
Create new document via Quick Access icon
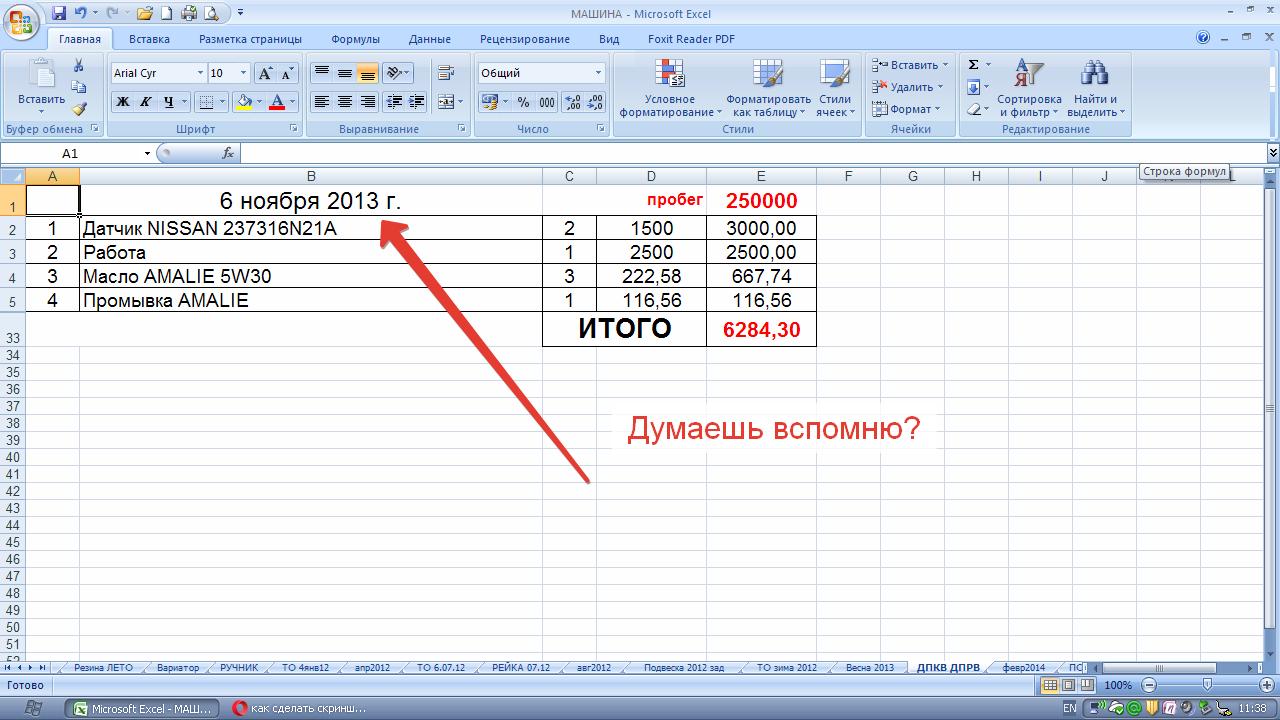(x=167, y=13)
